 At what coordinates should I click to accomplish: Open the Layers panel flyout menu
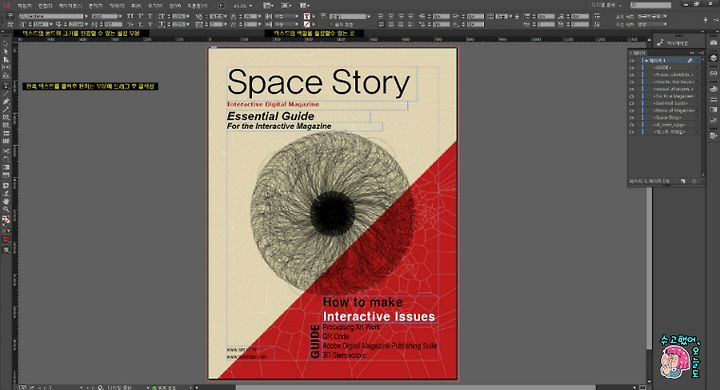pyautogui.click(x=701, y=52)
